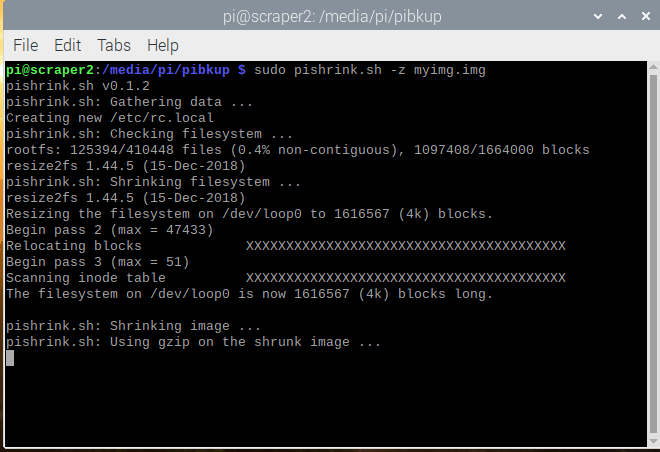Open the File menu
The image size is (660, 452).
click(26, 45)
